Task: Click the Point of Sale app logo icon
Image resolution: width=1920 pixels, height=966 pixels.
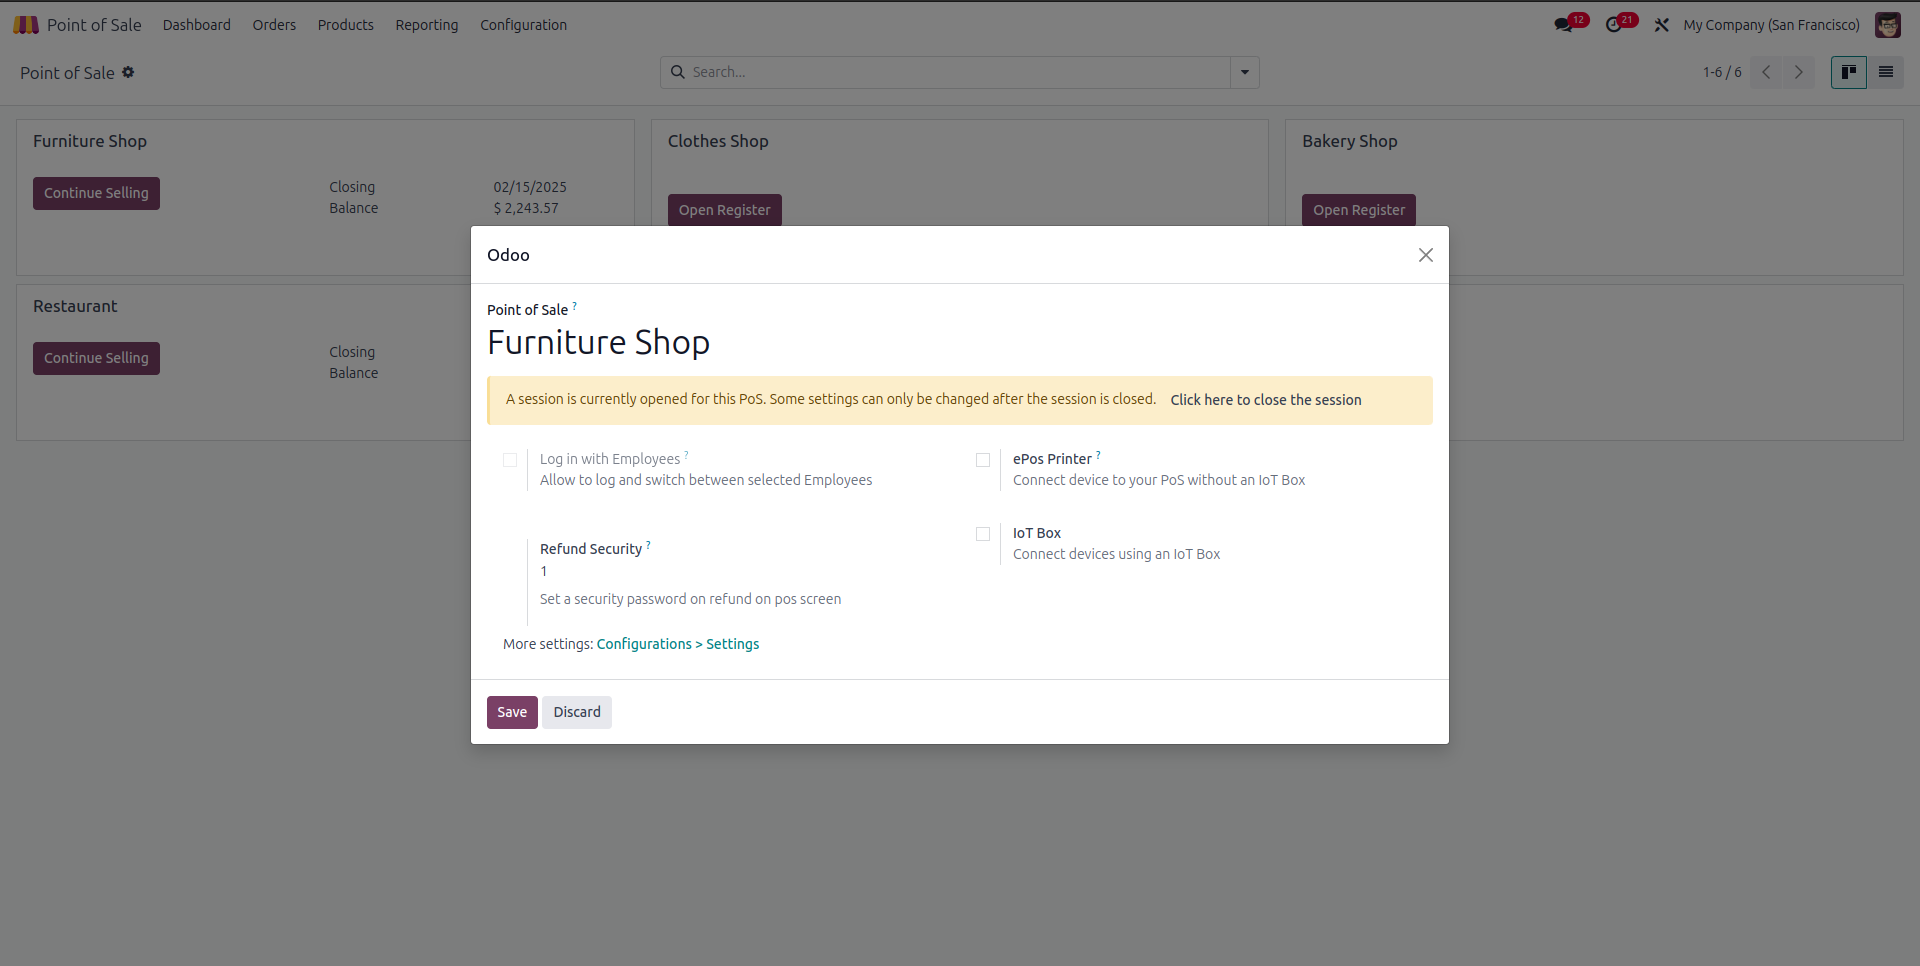Action: pyautogui.click(x=26, y=25)
